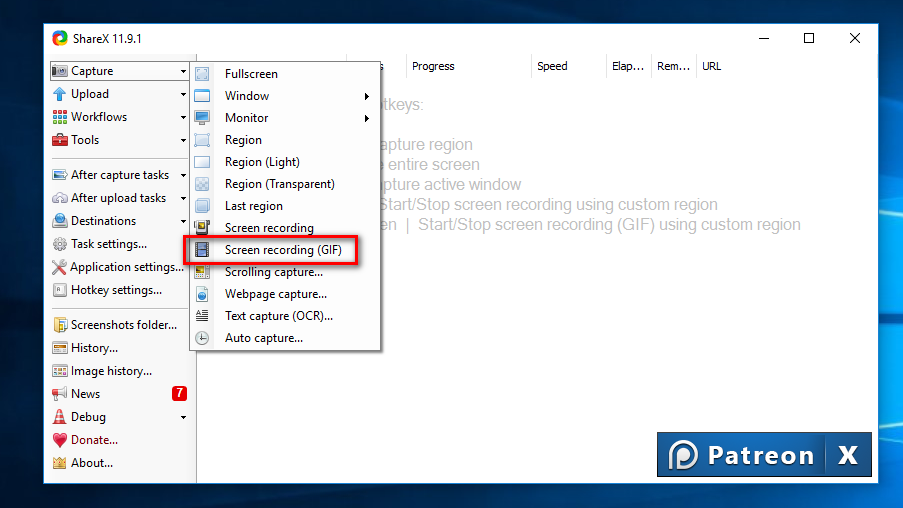This screenshot has width=903, height=508.
Task: Click the Tools toolbox icon
Action: click(x=59, y=140)
